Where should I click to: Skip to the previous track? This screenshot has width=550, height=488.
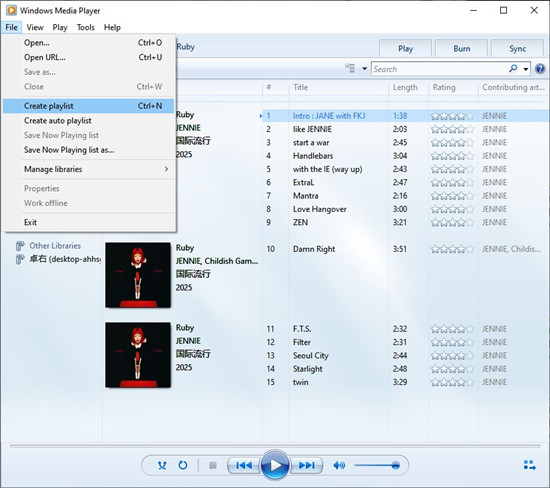click(244, 466)
